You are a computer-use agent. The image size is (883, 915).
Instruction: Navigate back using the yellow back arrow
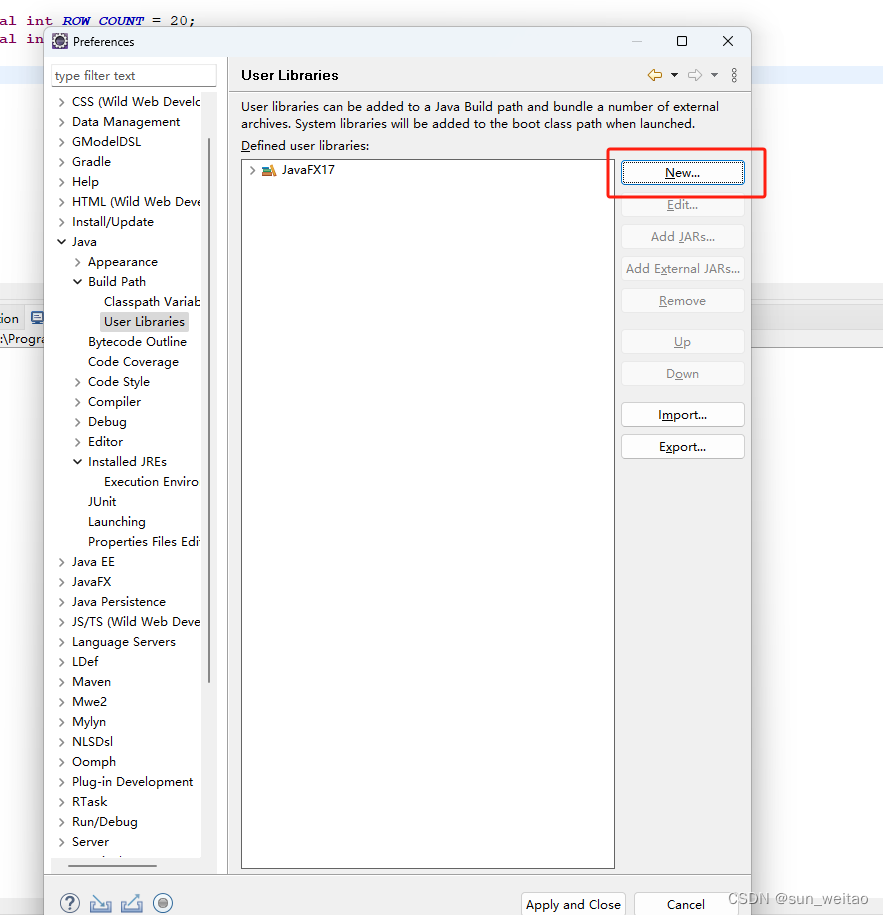click(656, 74)
